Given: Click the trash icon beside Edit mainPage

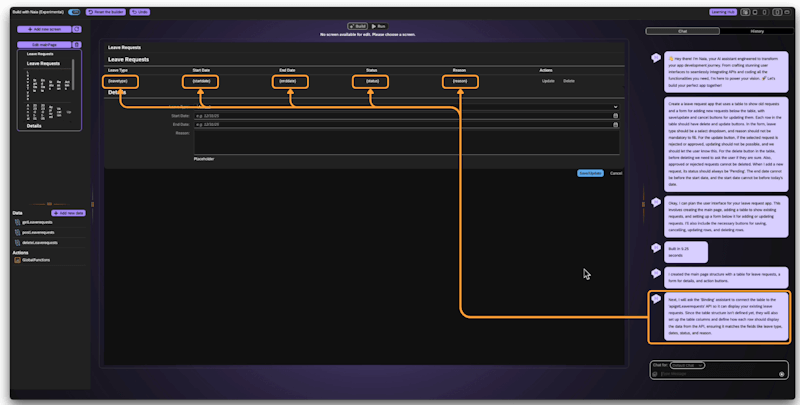Looking at the screenshot, I should [77, 45].
